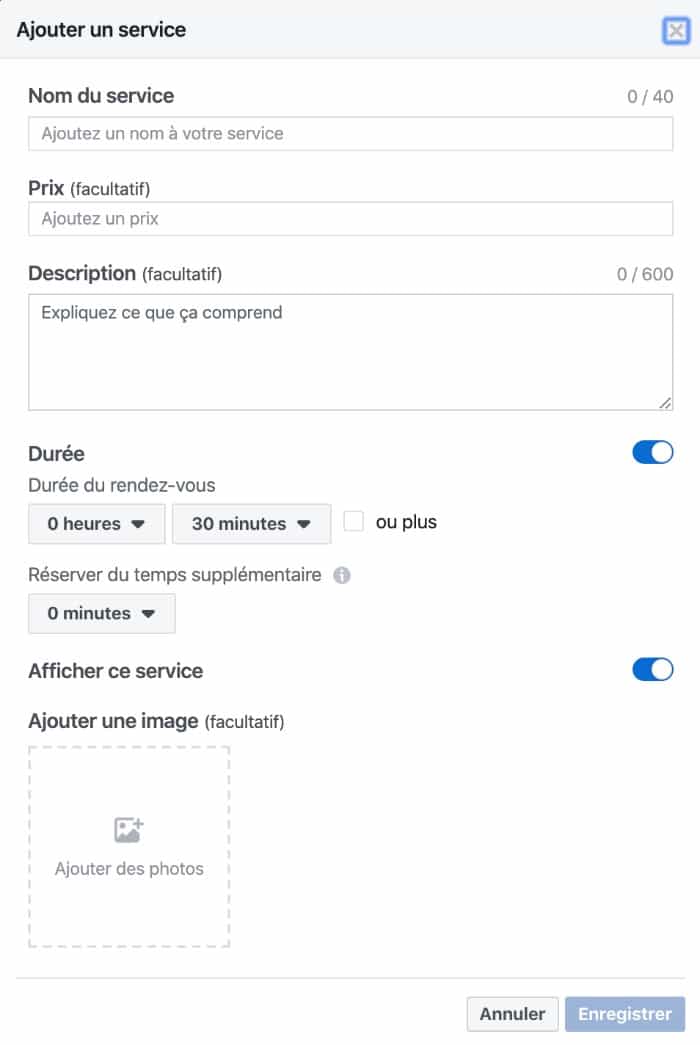Open the "0 heures" dropdown
Screen dimensions: 700x1045
97,524
